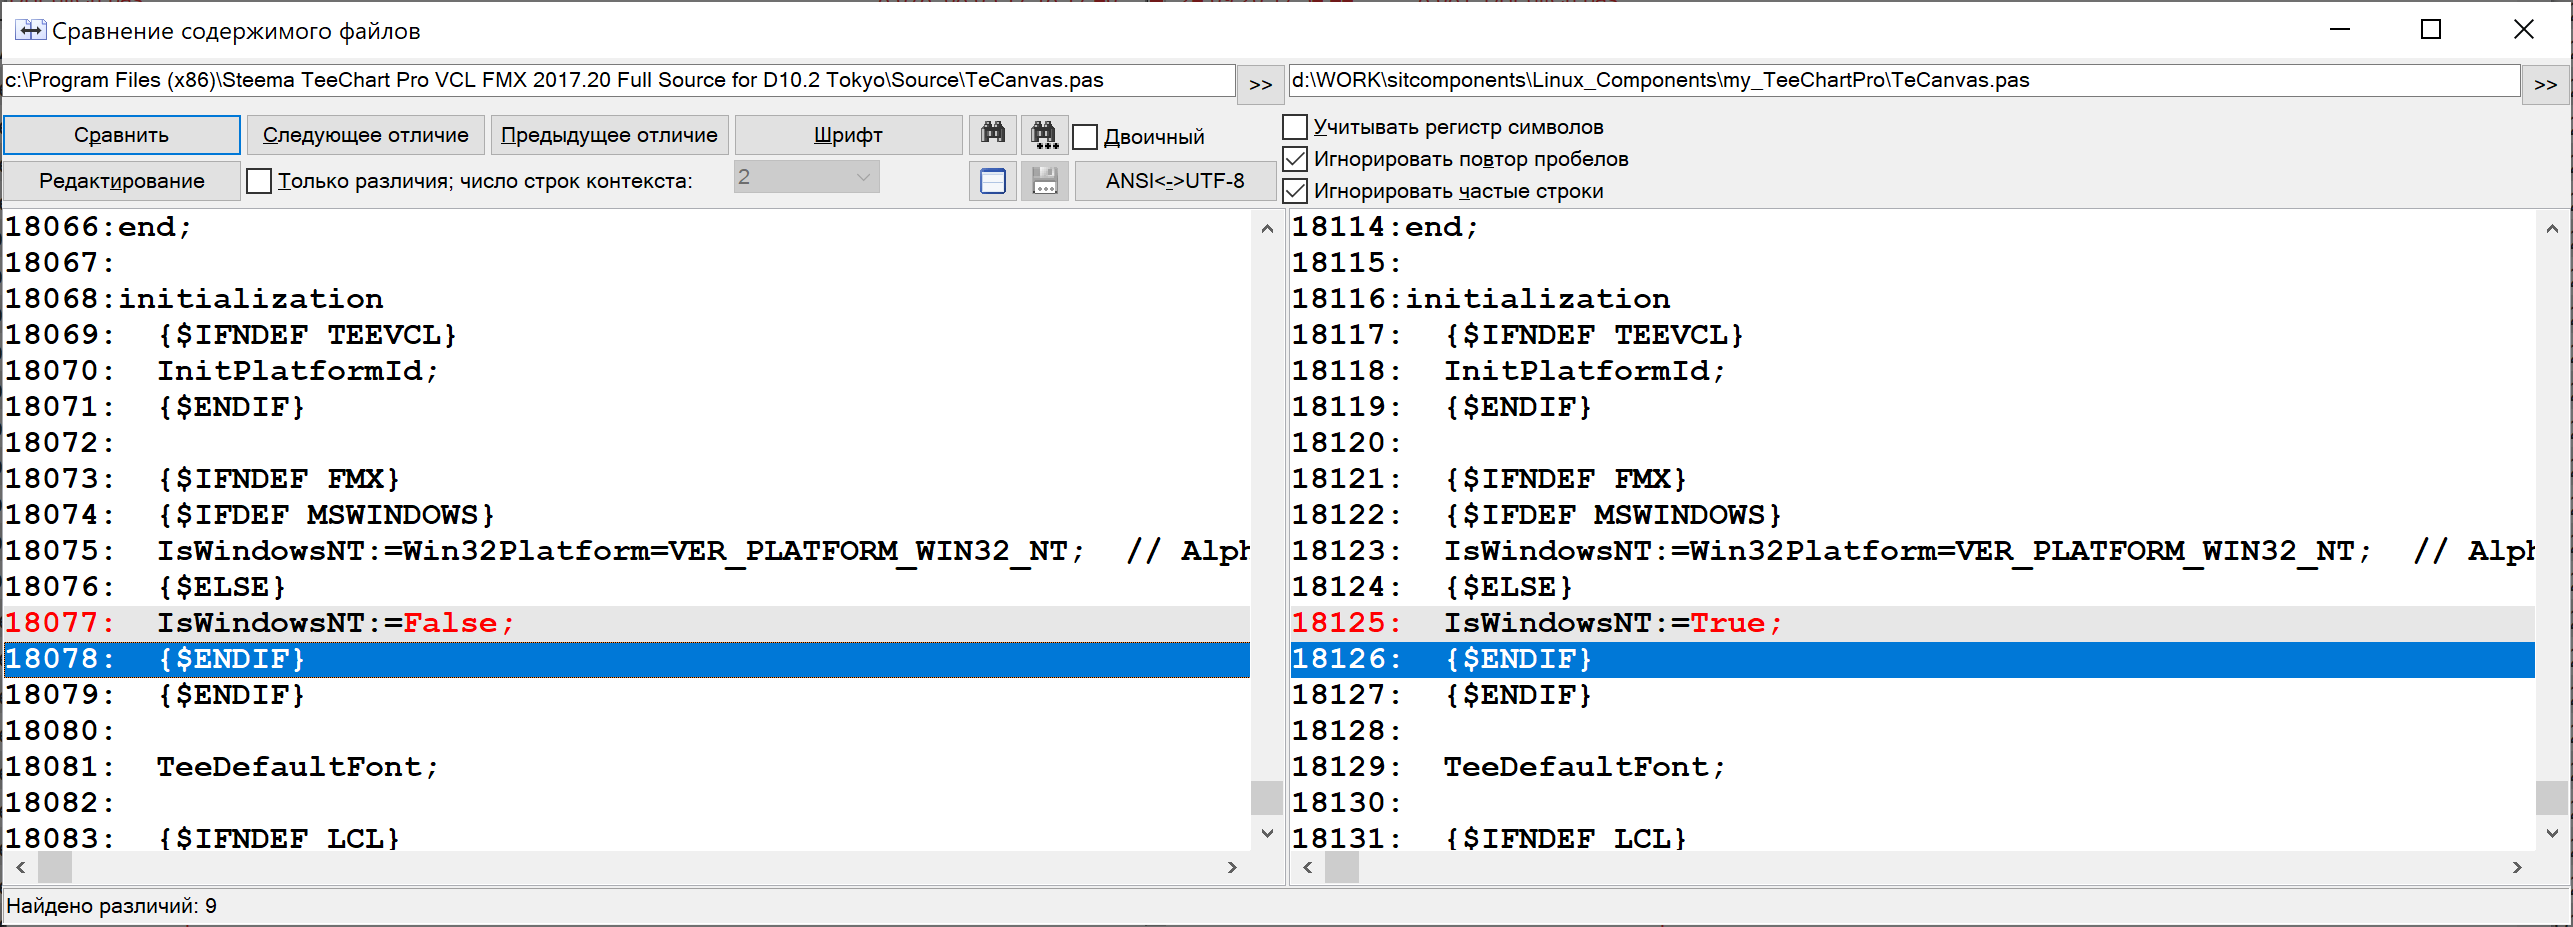The width and height of the screenshot is (2573, 927).
Task: Click the file comparison window title icon
Action: click(30, 30)
